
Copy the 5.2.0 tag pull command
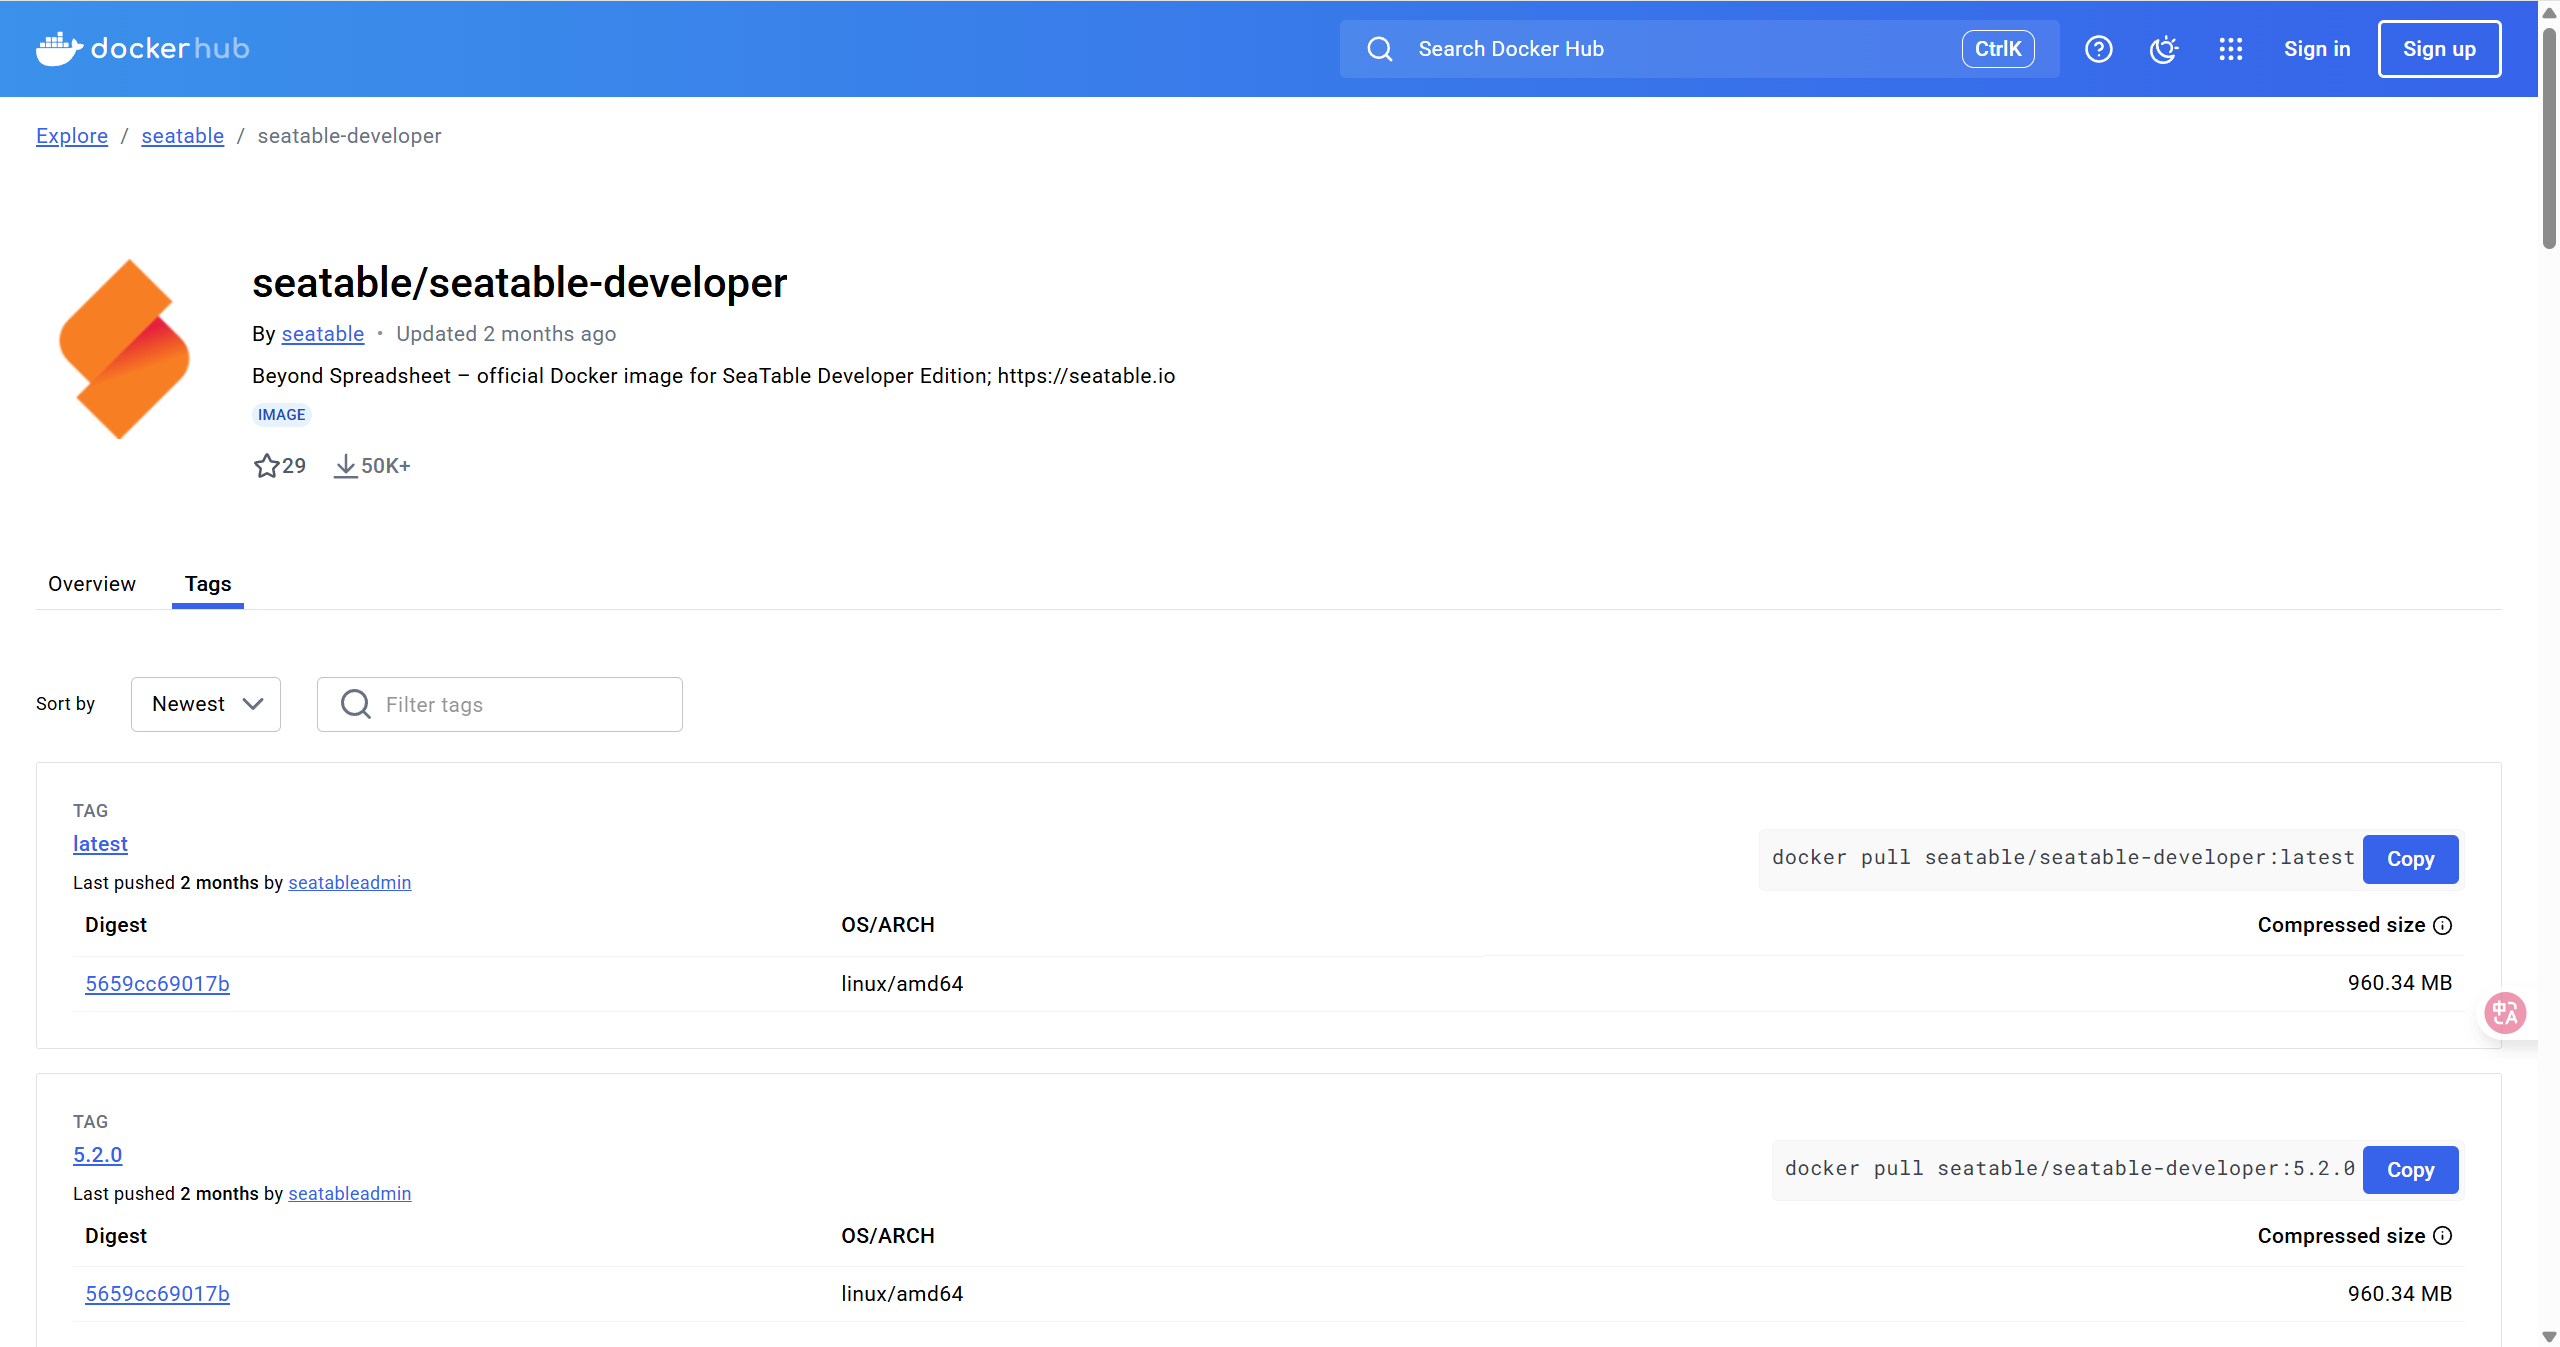point(2410,1170)
